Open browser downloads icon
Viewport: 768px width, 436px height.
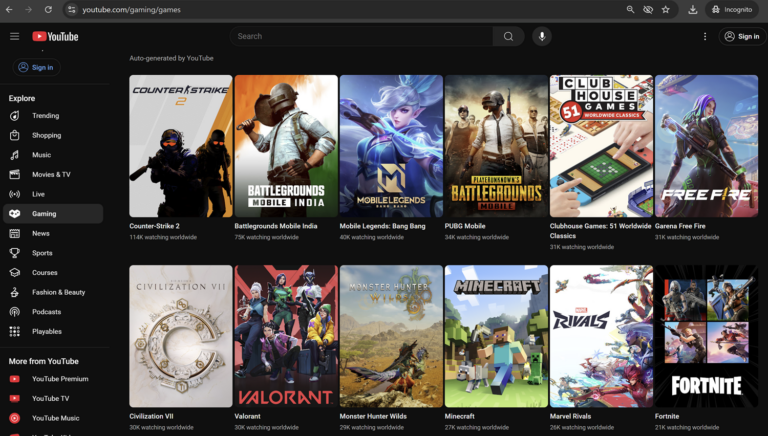(693, 9)
